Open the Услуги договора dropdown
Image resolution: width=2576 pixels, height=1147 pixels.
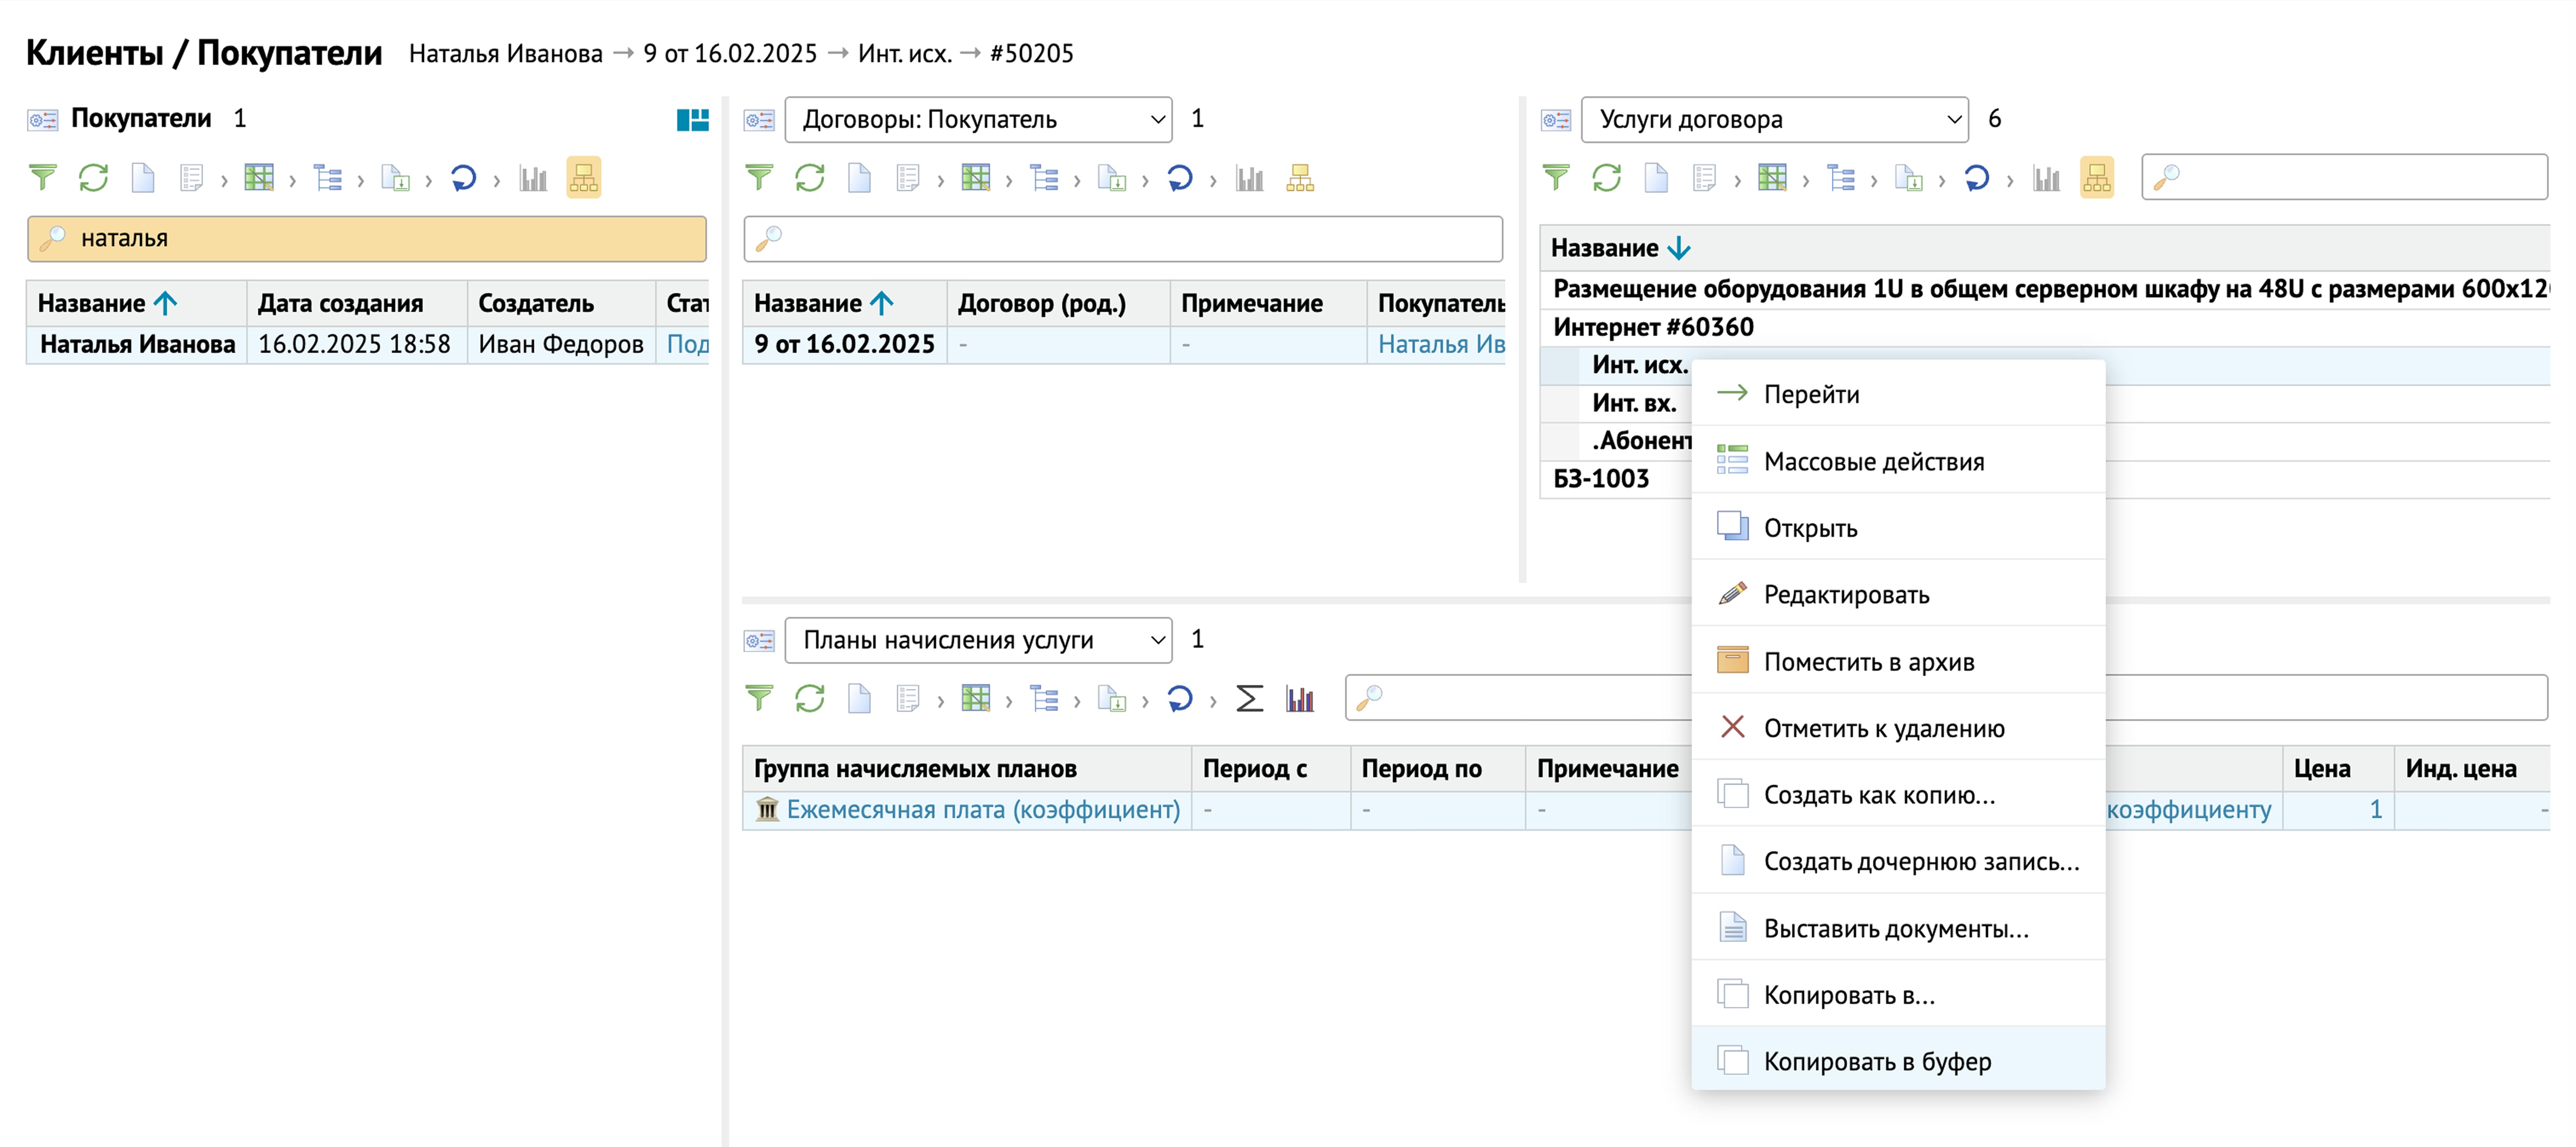1775,120
